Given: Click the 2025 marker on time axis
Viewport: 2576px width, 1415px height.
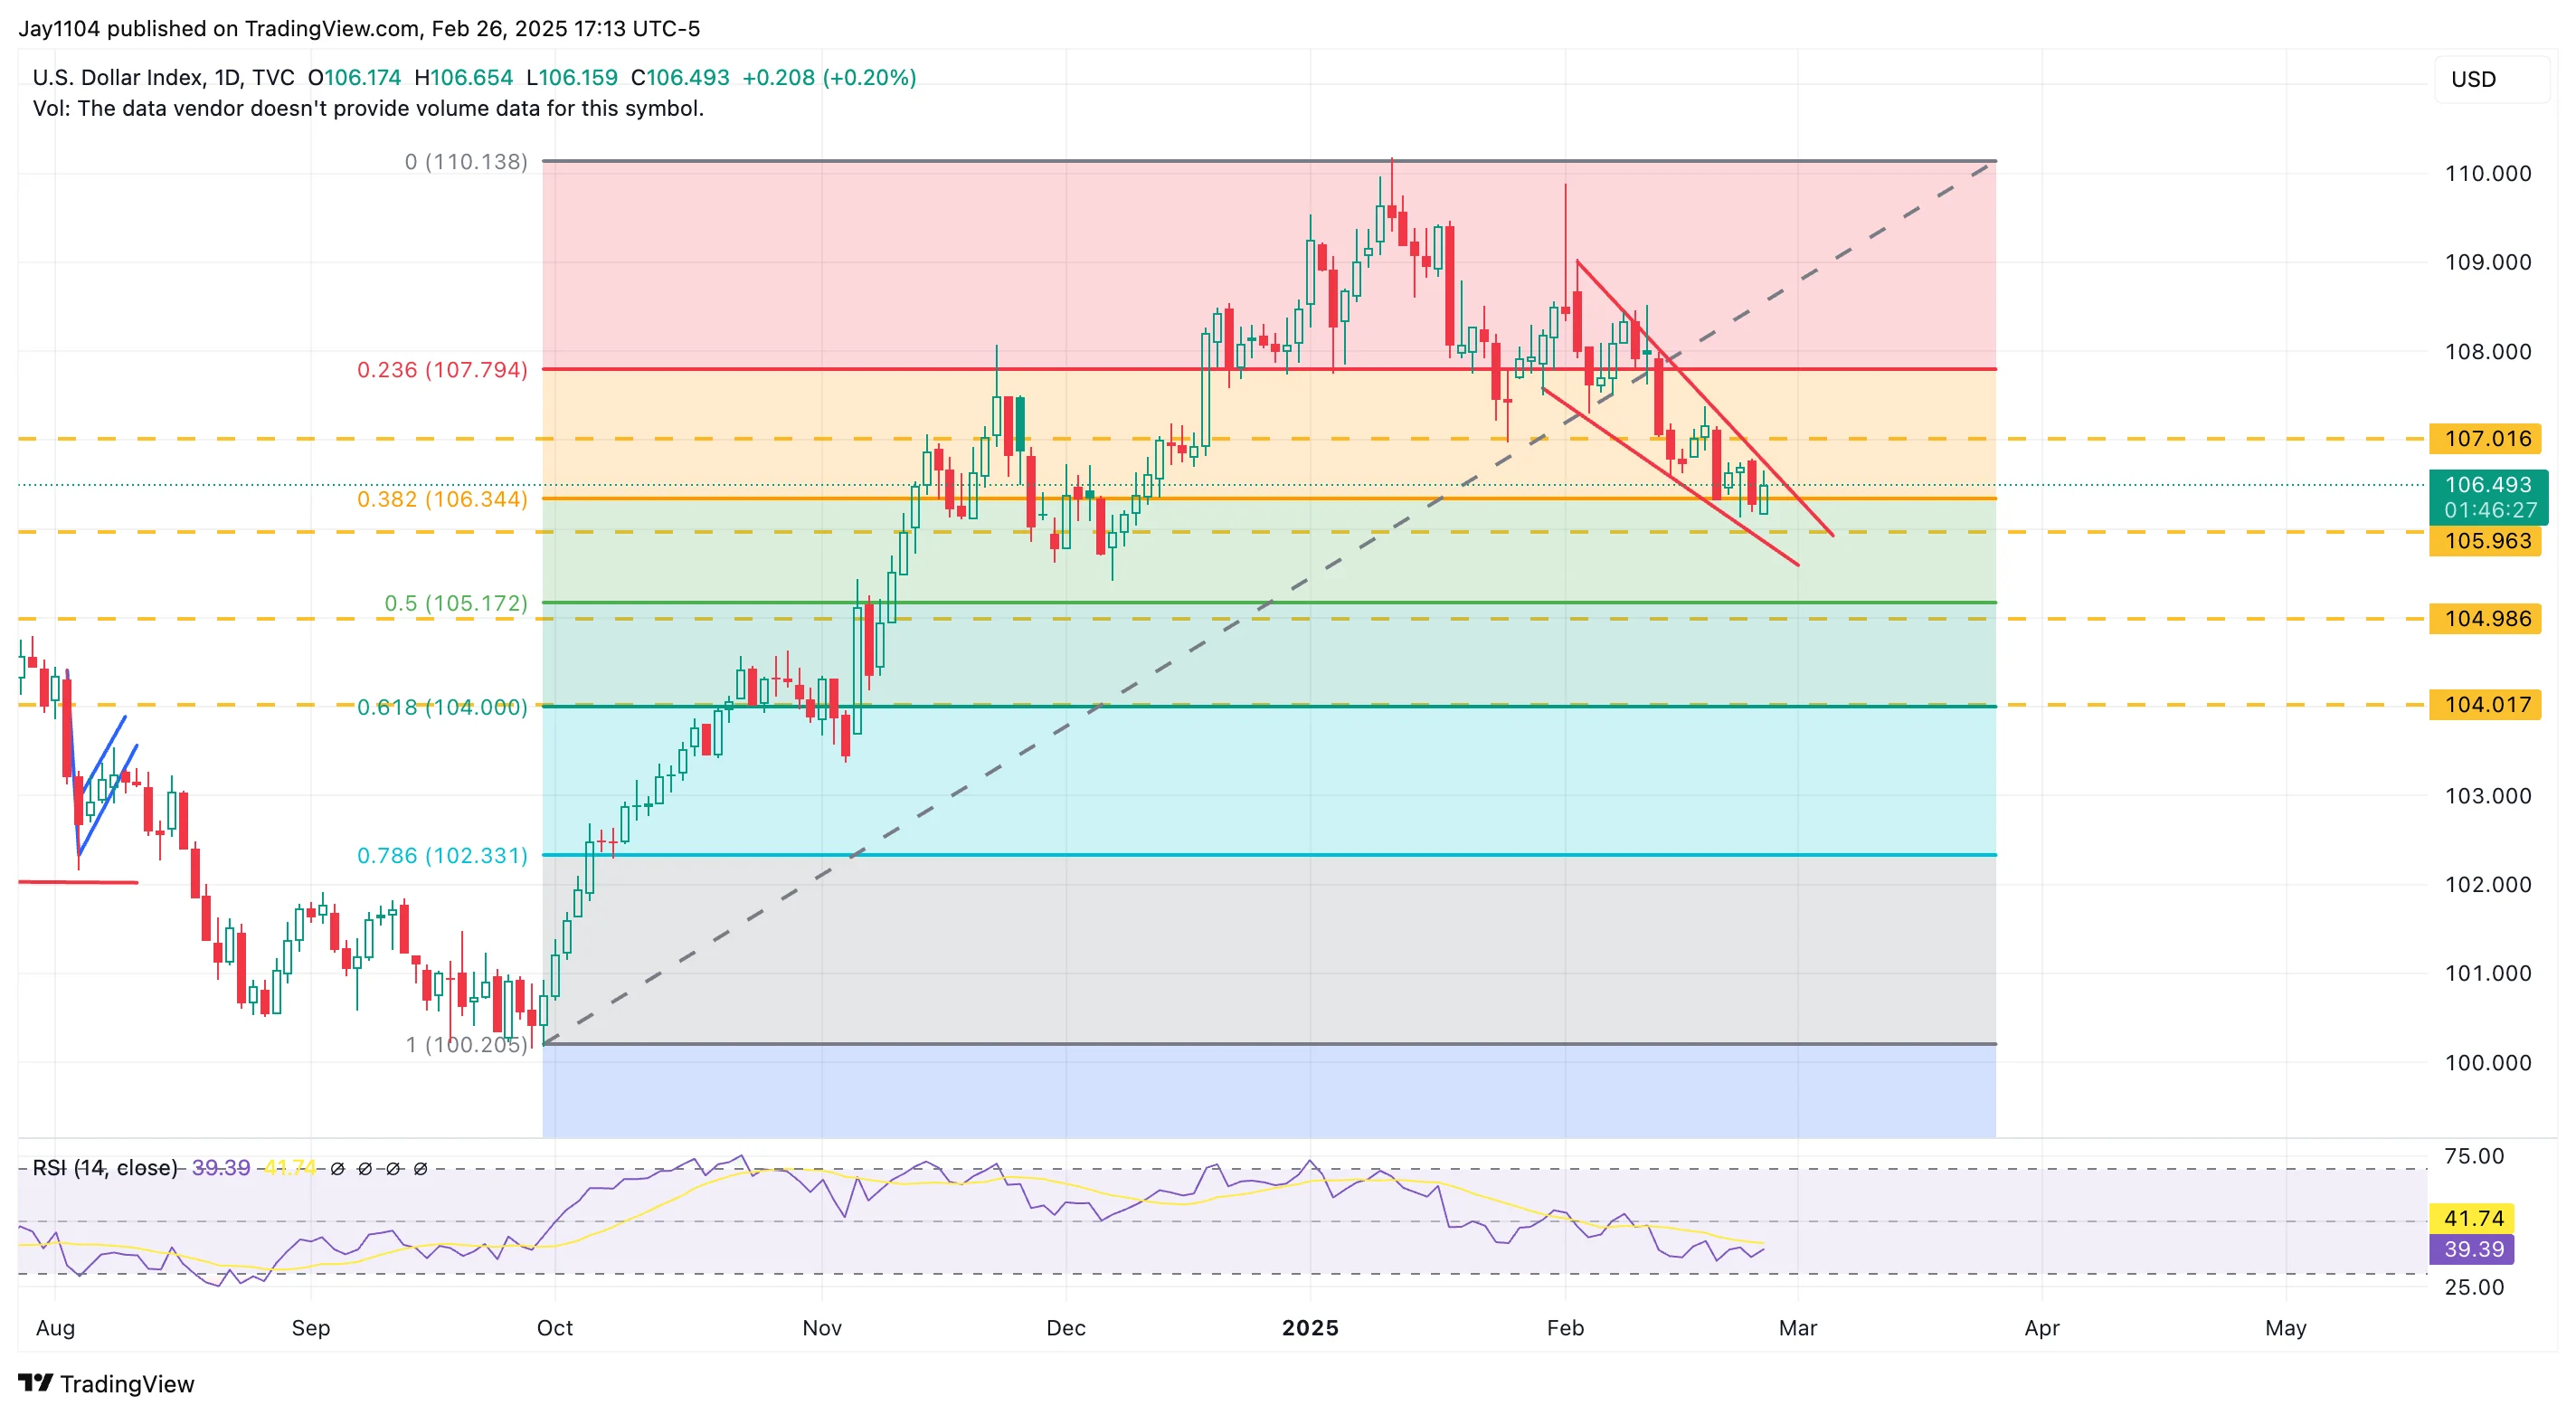Looking at the screenshot, I should point(1310,1328).
